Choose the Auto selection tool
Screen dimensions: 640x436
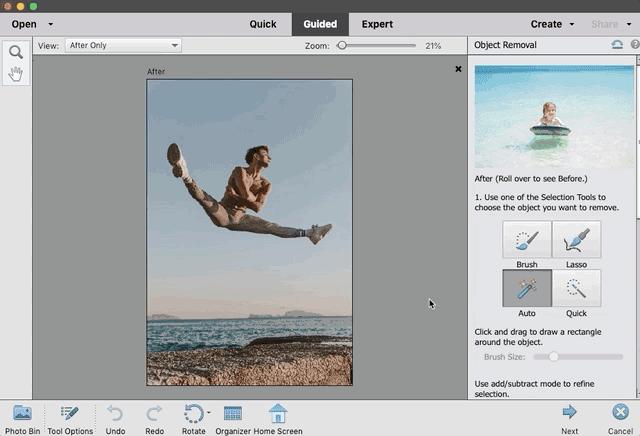coord(527,288)
